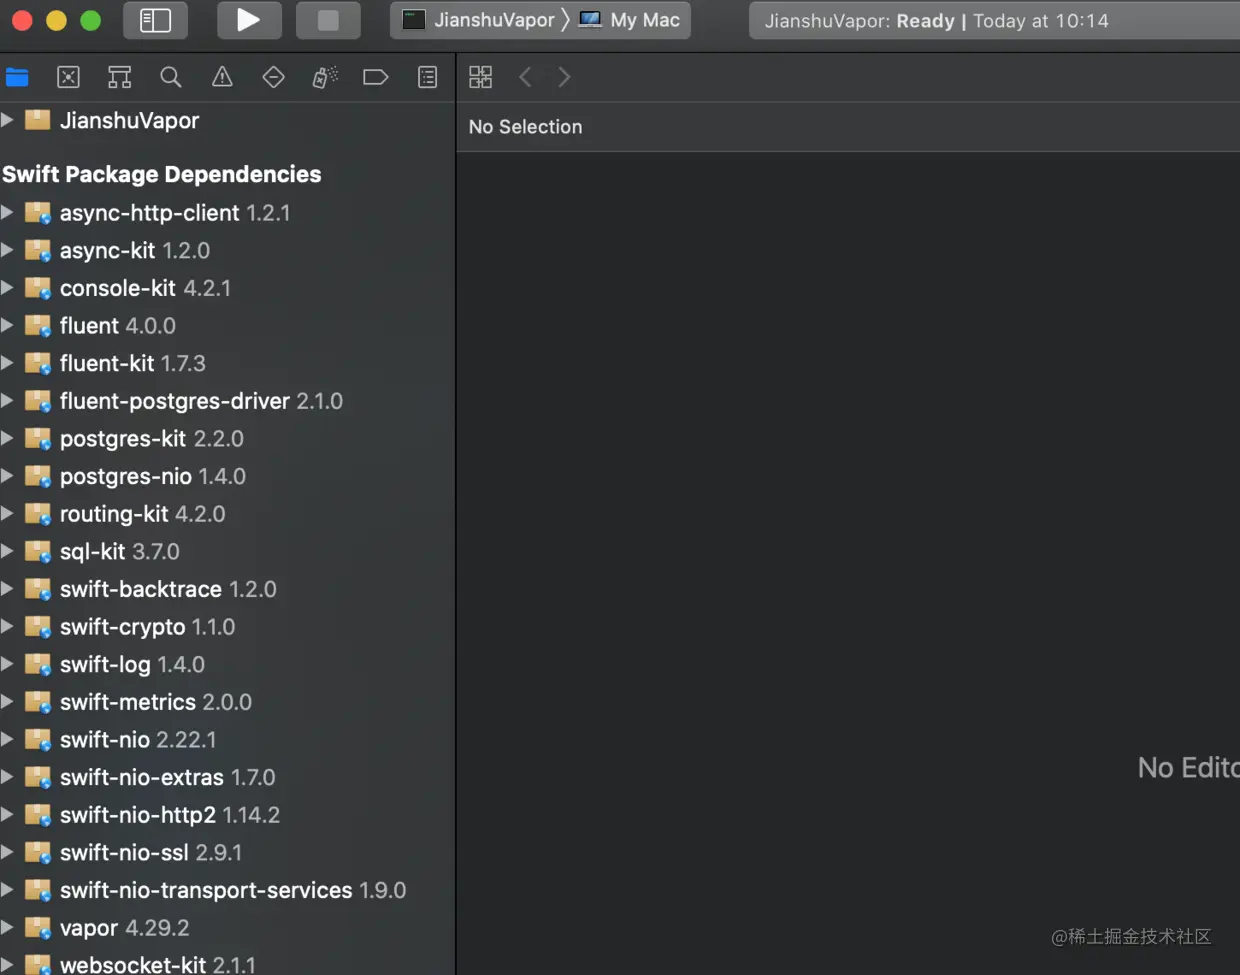Expand the JianshuVapor project disclosure triangle
Screen dimensions: 1240x975
click(7, 120)
